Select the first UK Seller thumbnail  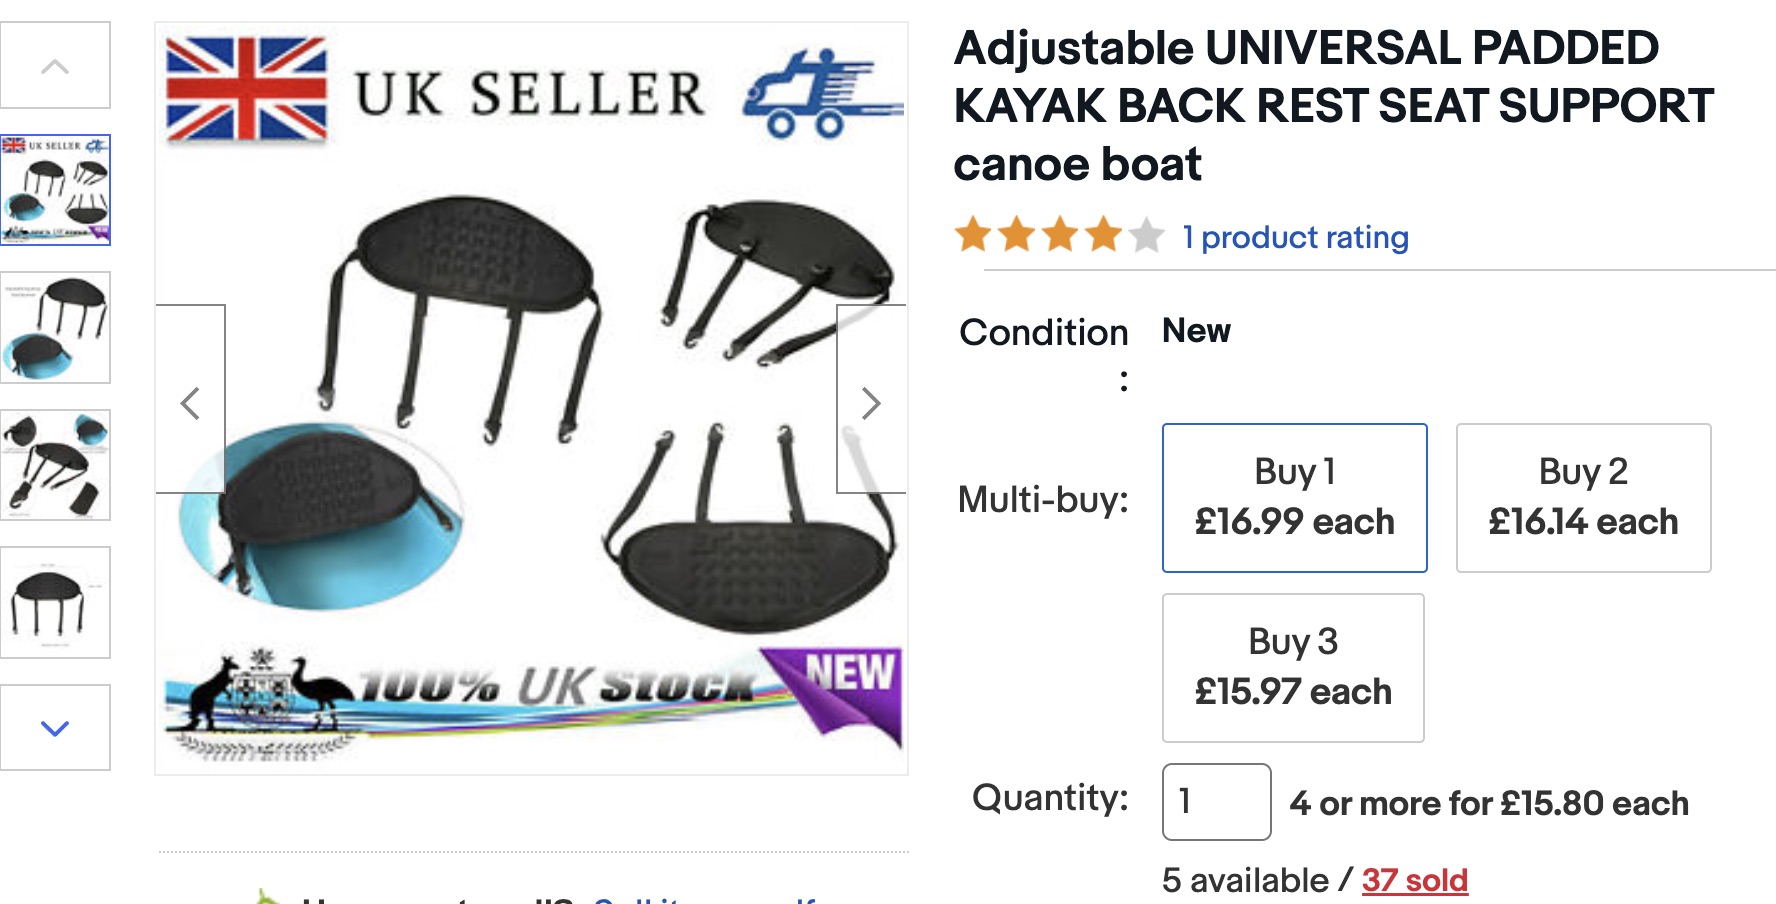[x=56, y=190]
